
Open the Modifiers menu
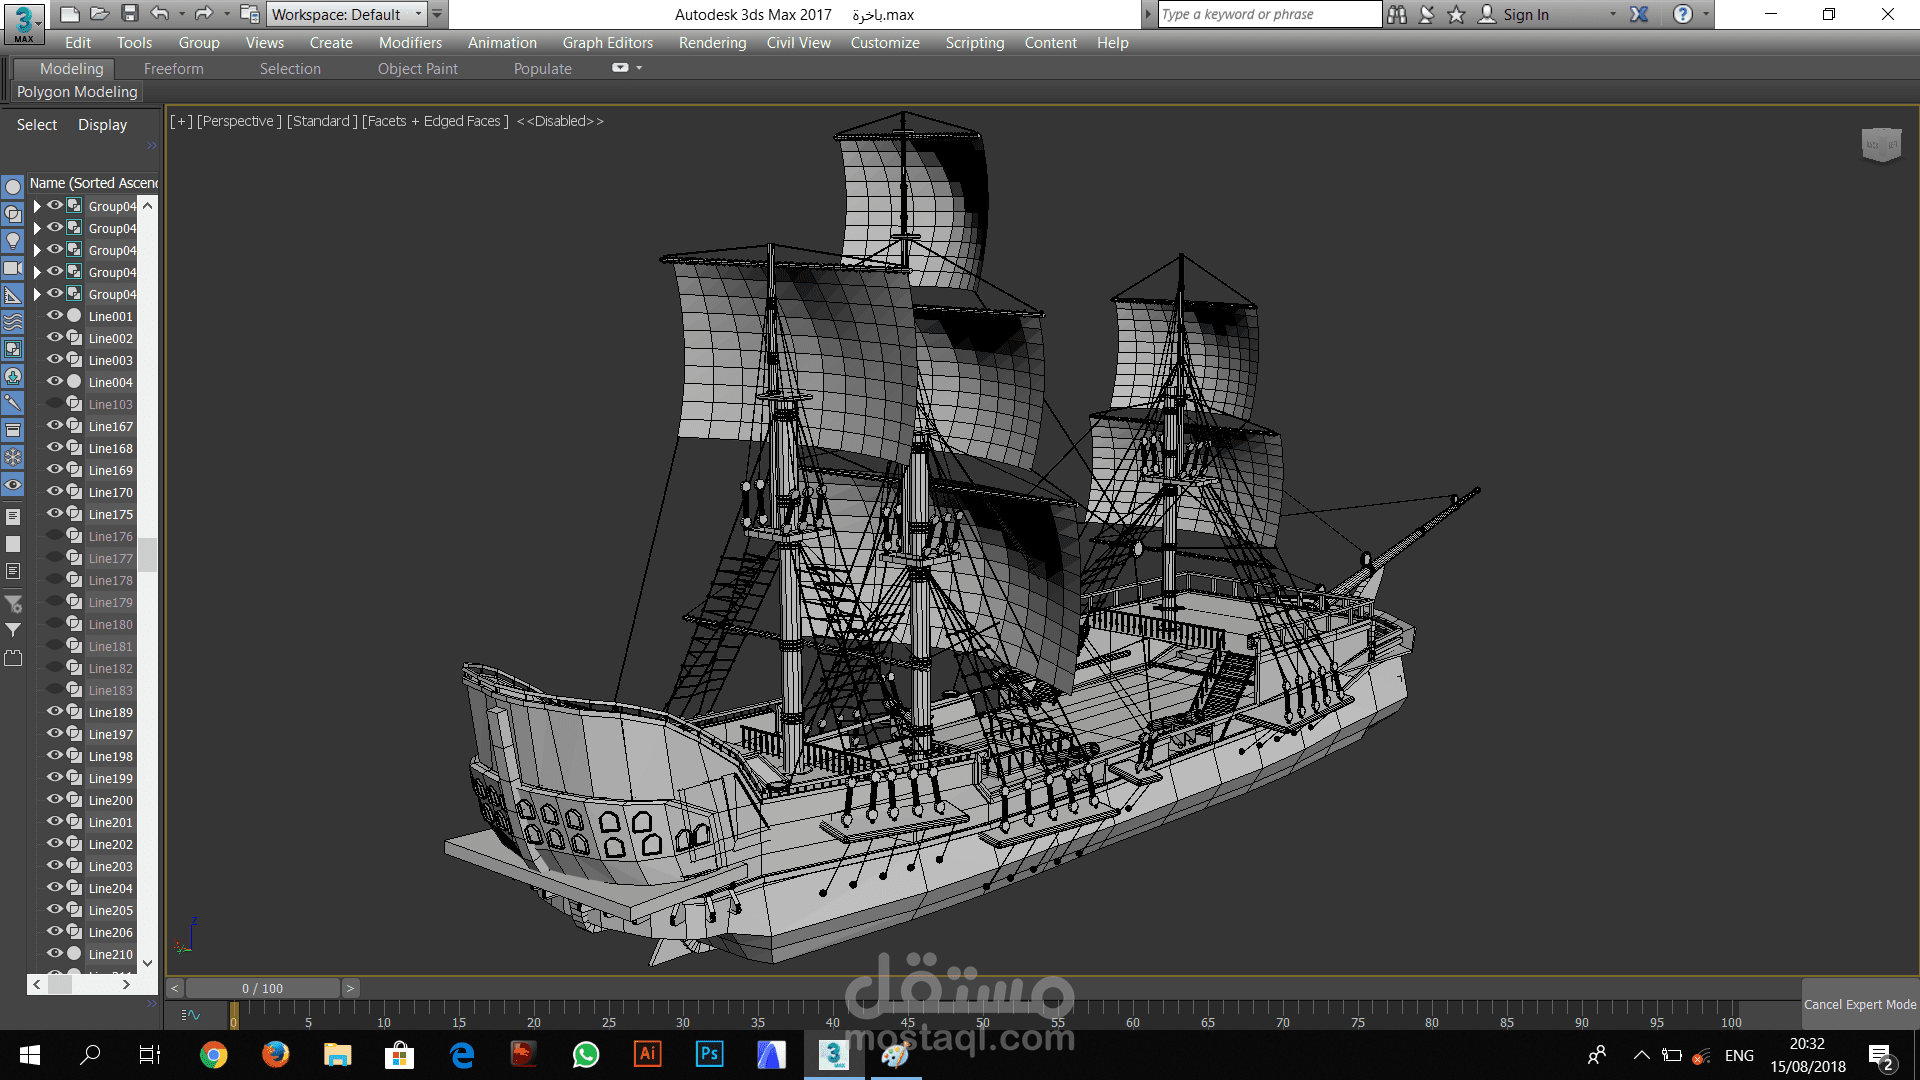point(410,43)
